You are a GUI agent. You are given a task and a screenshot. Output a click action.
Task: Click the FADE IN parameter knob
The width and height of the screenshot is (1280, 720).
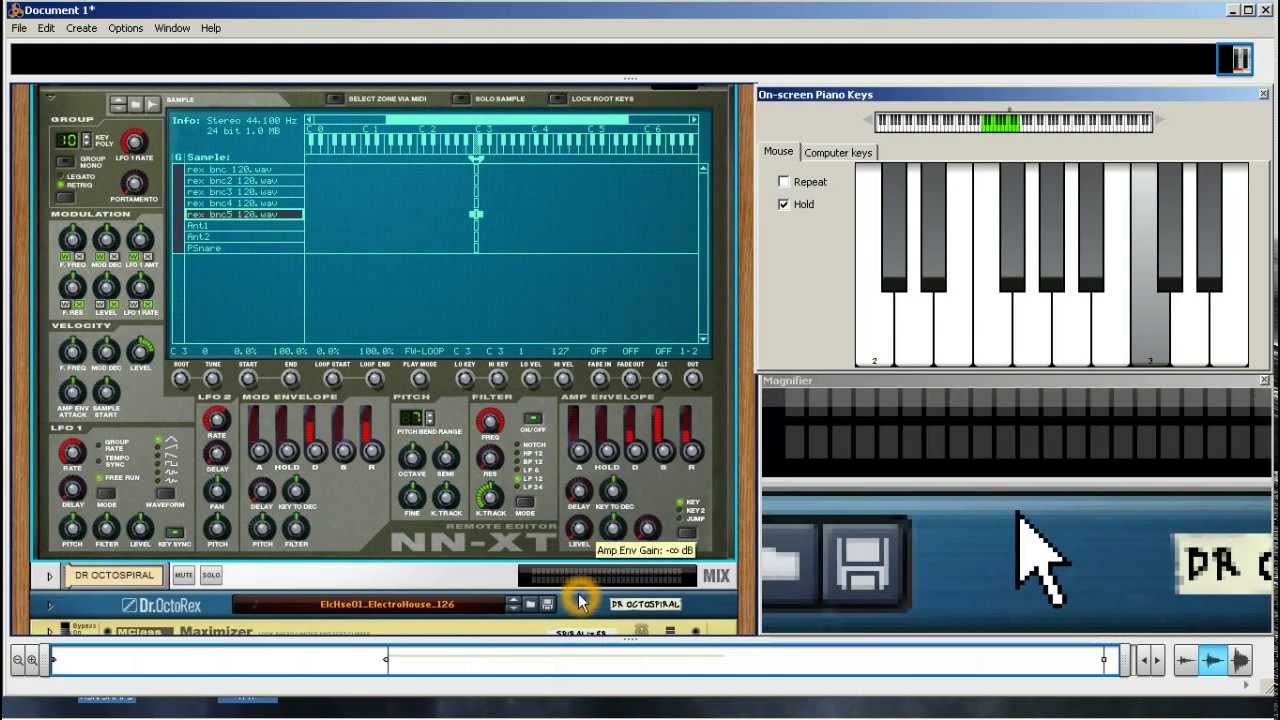point(599,378)
